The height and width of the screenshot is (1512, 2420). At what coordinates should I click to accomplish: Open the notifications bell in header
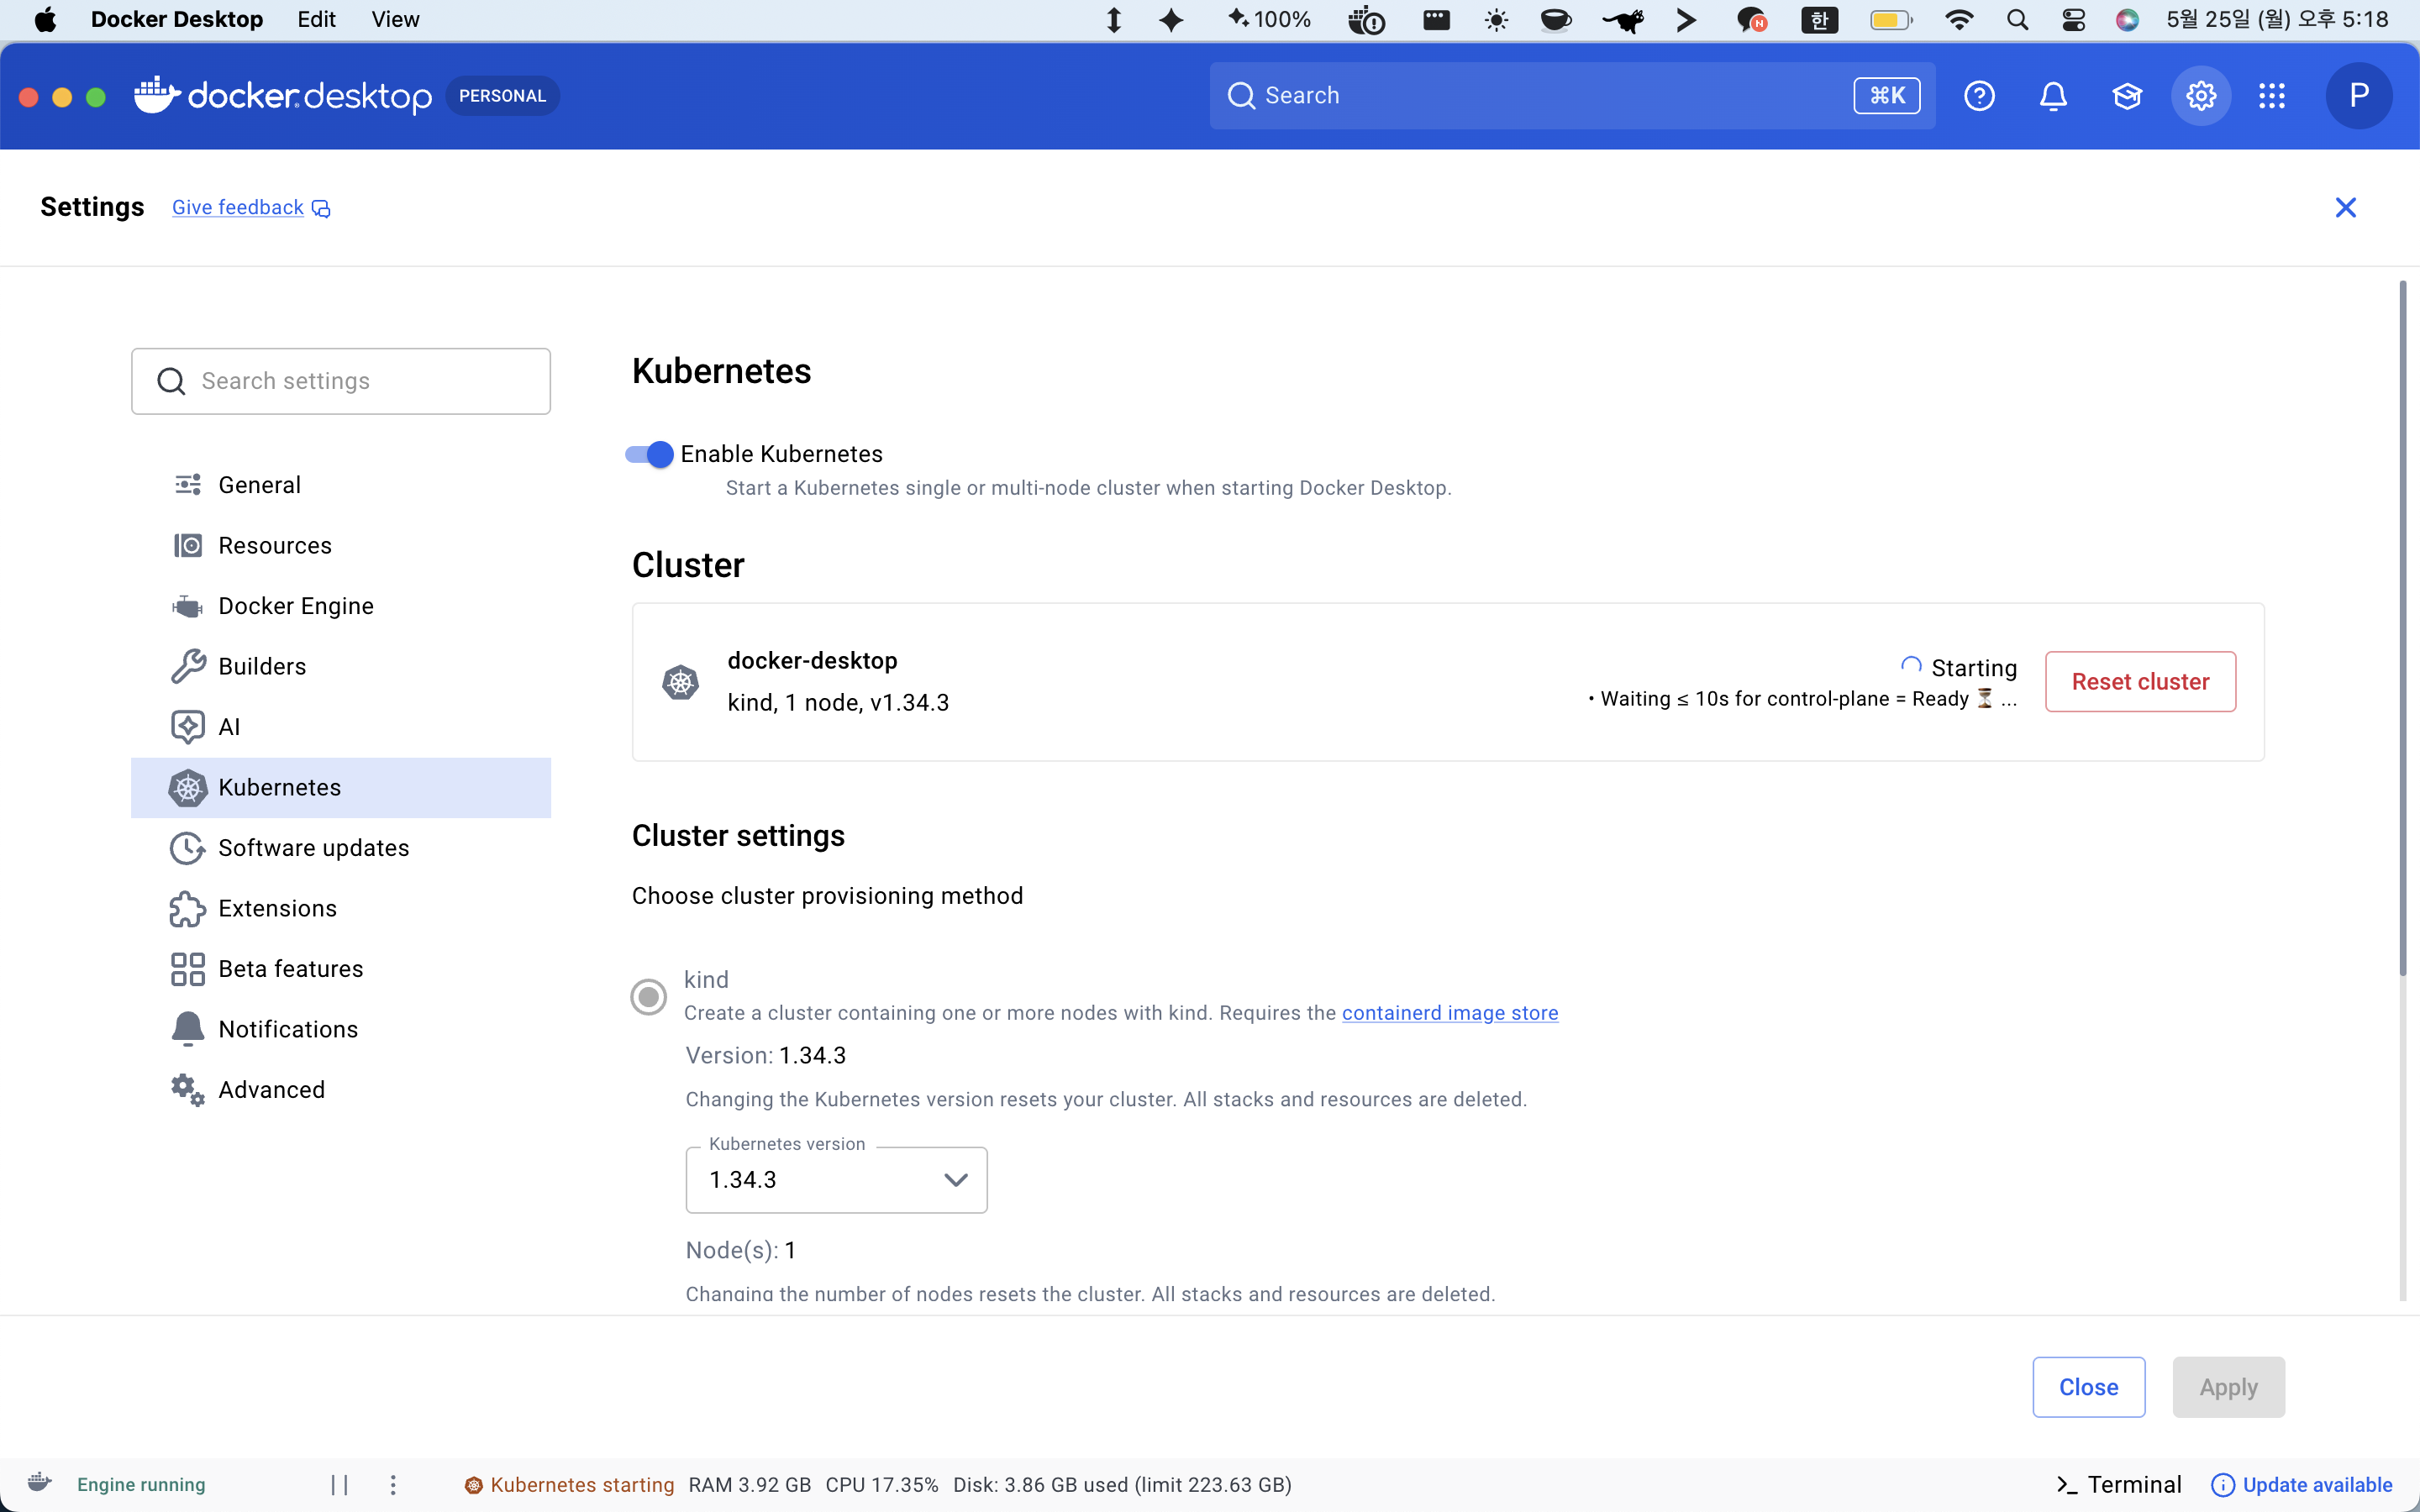pos(2053,96)
